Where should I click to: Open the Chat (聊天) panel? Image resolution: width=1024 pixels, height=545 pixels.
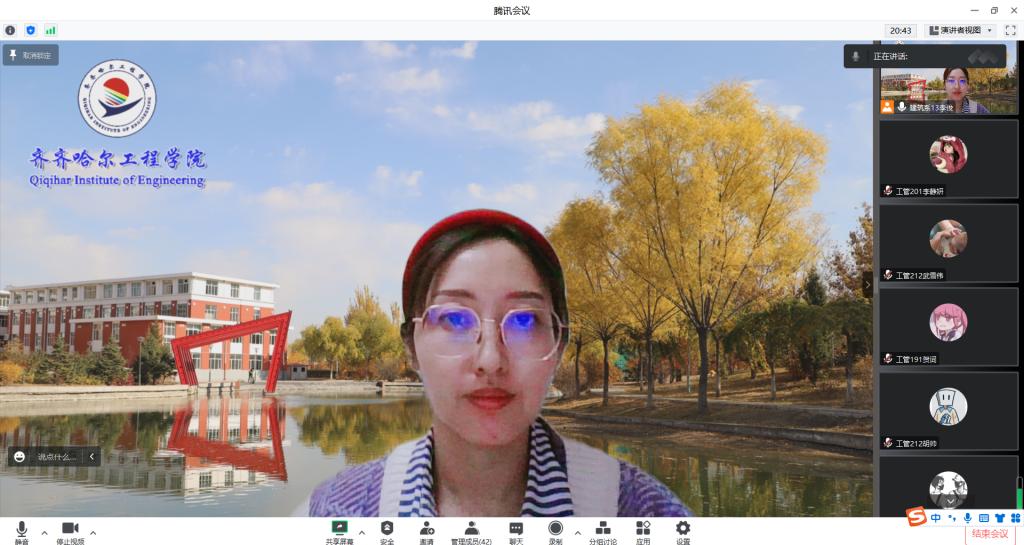(516, 530)
